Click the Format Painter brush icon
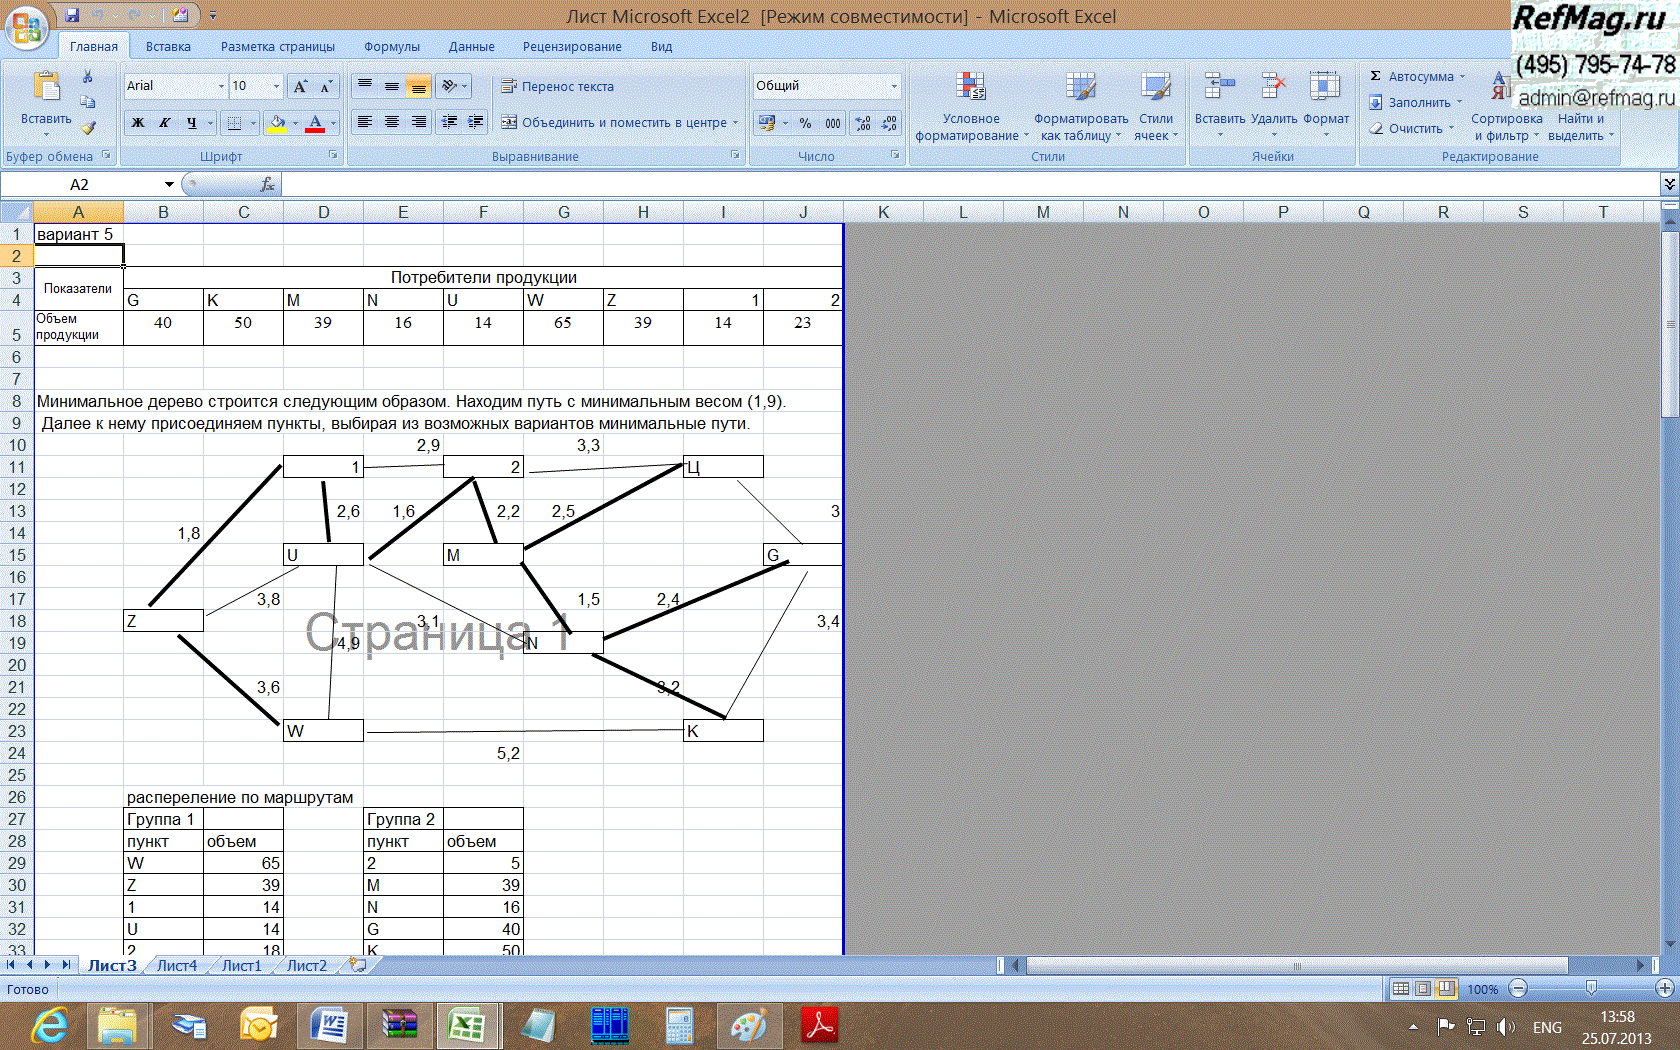The height and width of the screenshot is (1050, 1680). tap(88, 128)
